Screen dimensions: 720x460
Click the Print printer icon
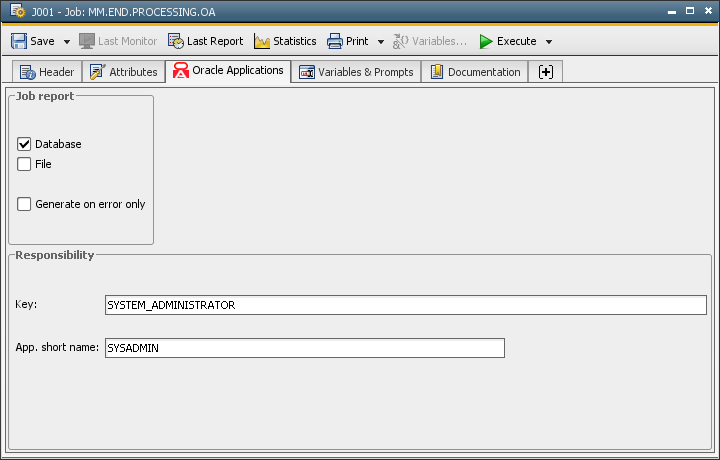click(335, 41)
